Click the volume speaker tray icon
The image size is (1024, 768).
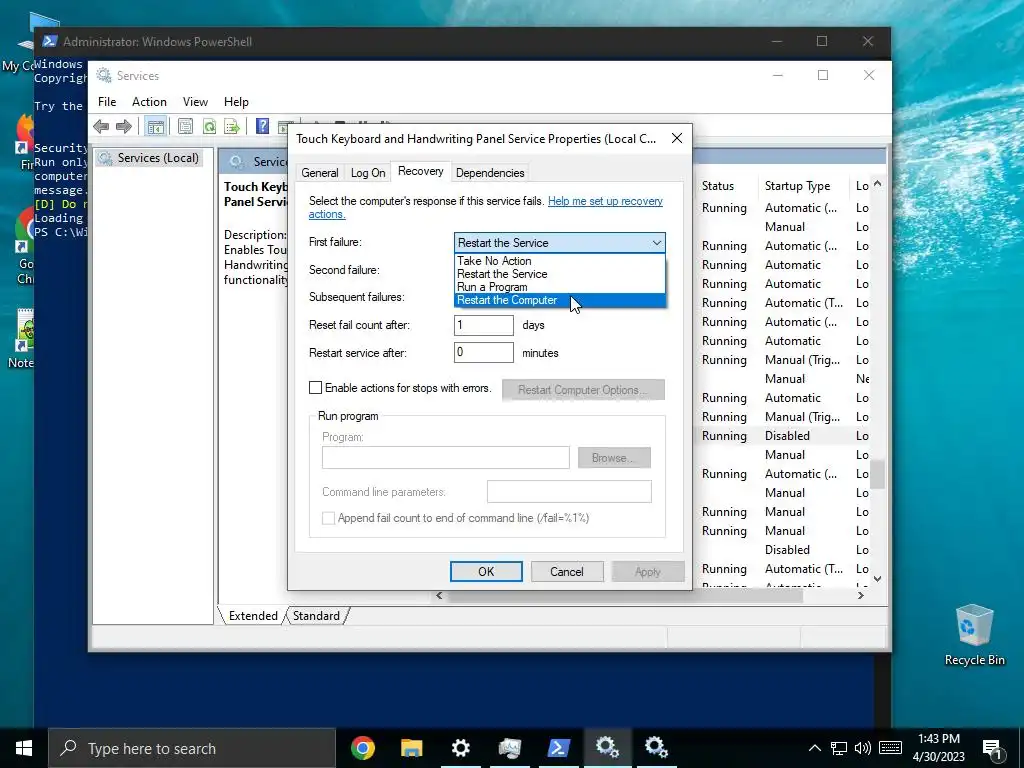[x=863, y=748]
